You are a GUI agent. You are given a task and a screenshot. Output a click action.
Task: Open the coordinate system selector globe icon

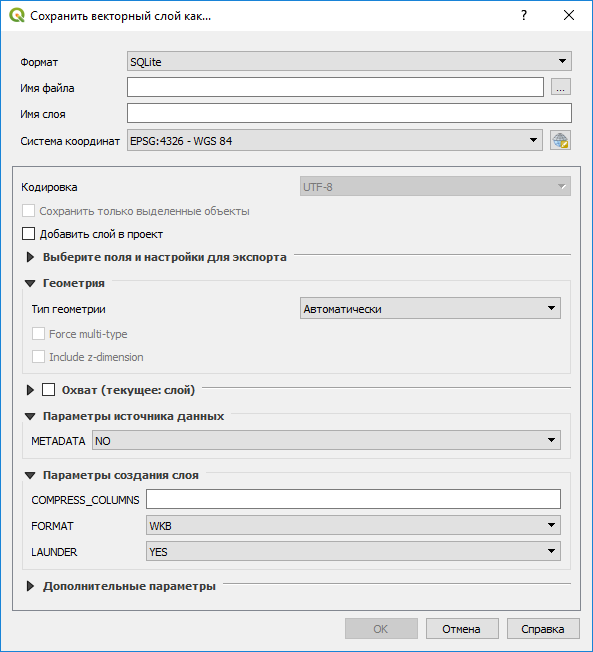[x=560, y=140]
